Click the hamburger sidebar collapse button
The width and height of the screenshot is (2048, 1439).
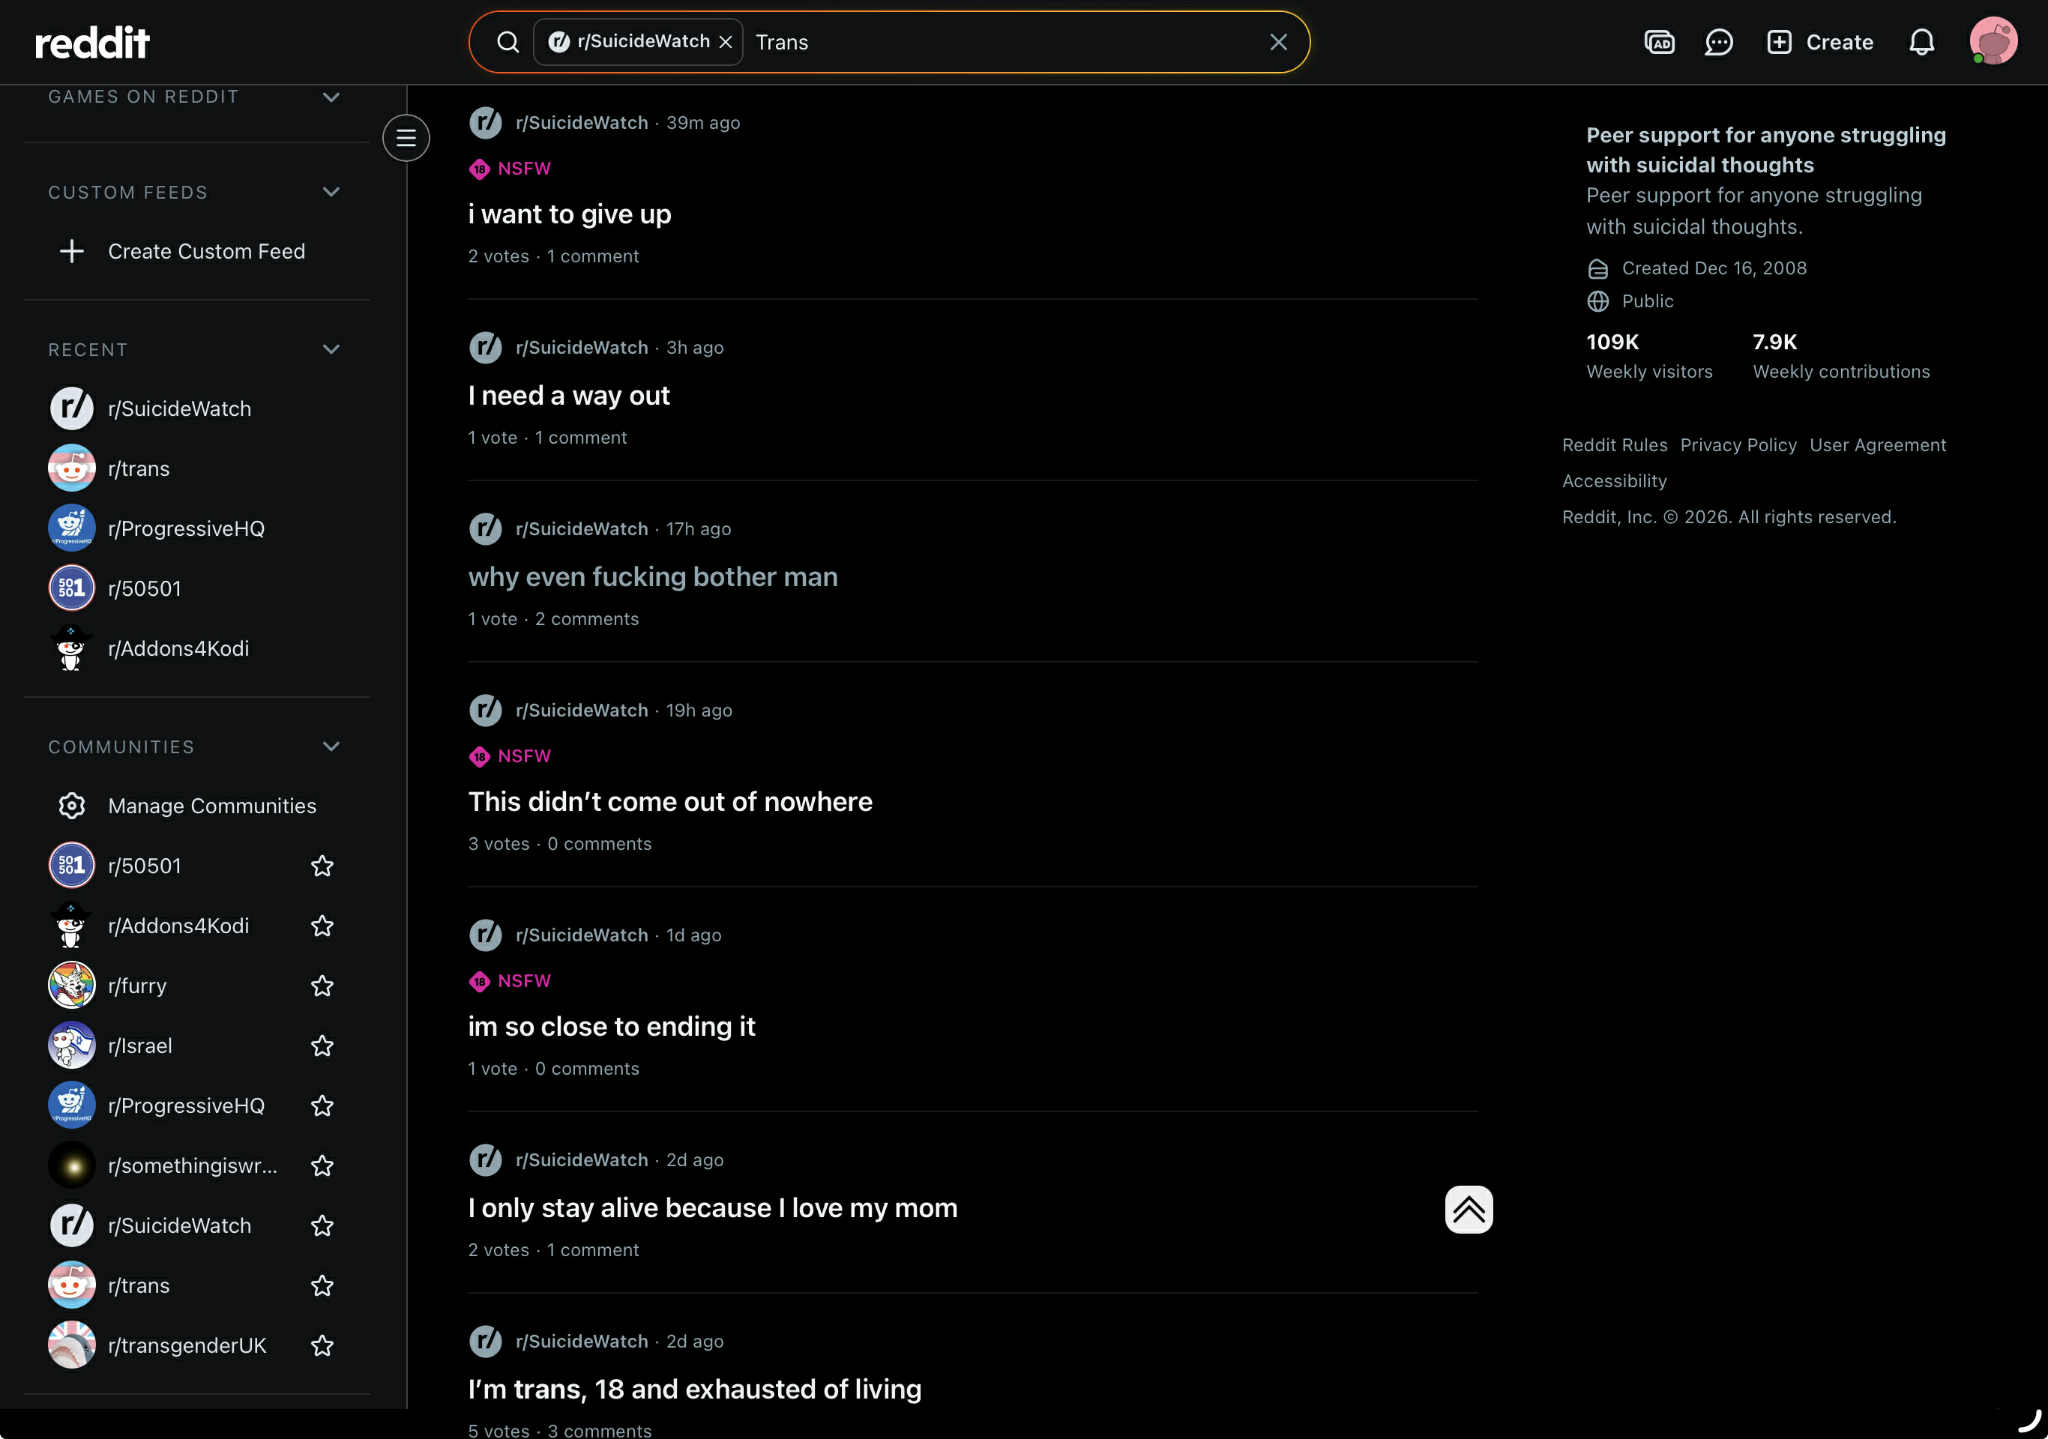[406, 138]
